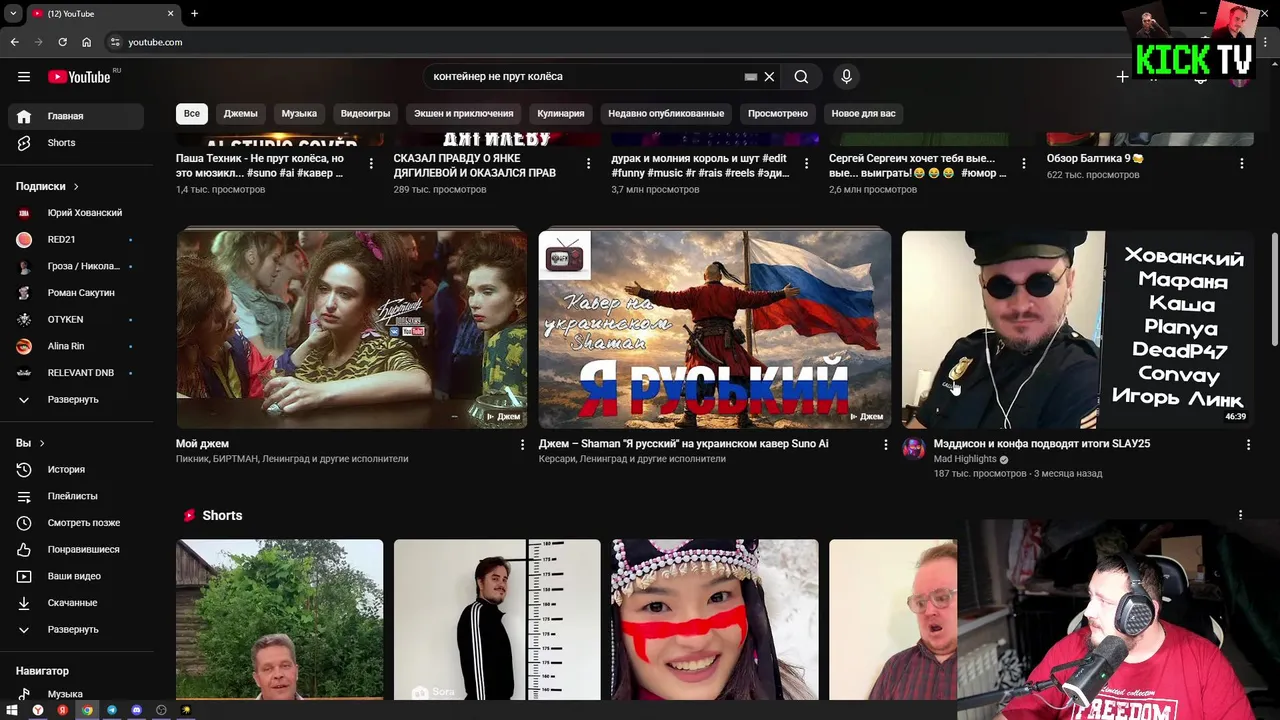This screenshot has width=1280, height=720.
Task: Expand the Вы section chevron
Action: click(x=42, y=443)
